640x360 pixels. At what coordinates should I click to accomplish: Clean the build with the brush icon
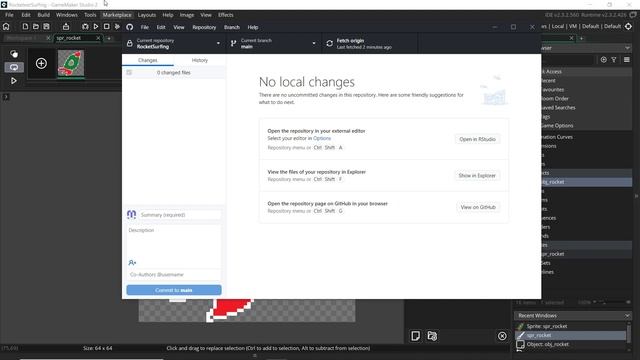click(118, 27)
